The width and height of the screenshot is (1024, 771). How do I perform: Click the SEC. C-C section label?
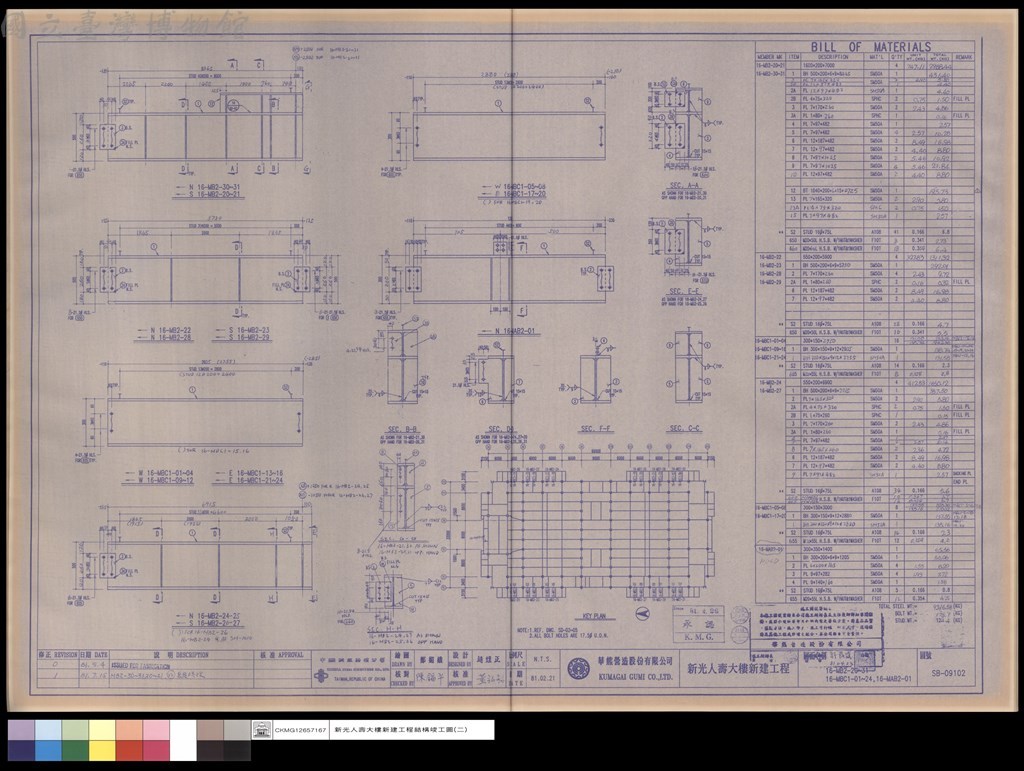point(684,428)
